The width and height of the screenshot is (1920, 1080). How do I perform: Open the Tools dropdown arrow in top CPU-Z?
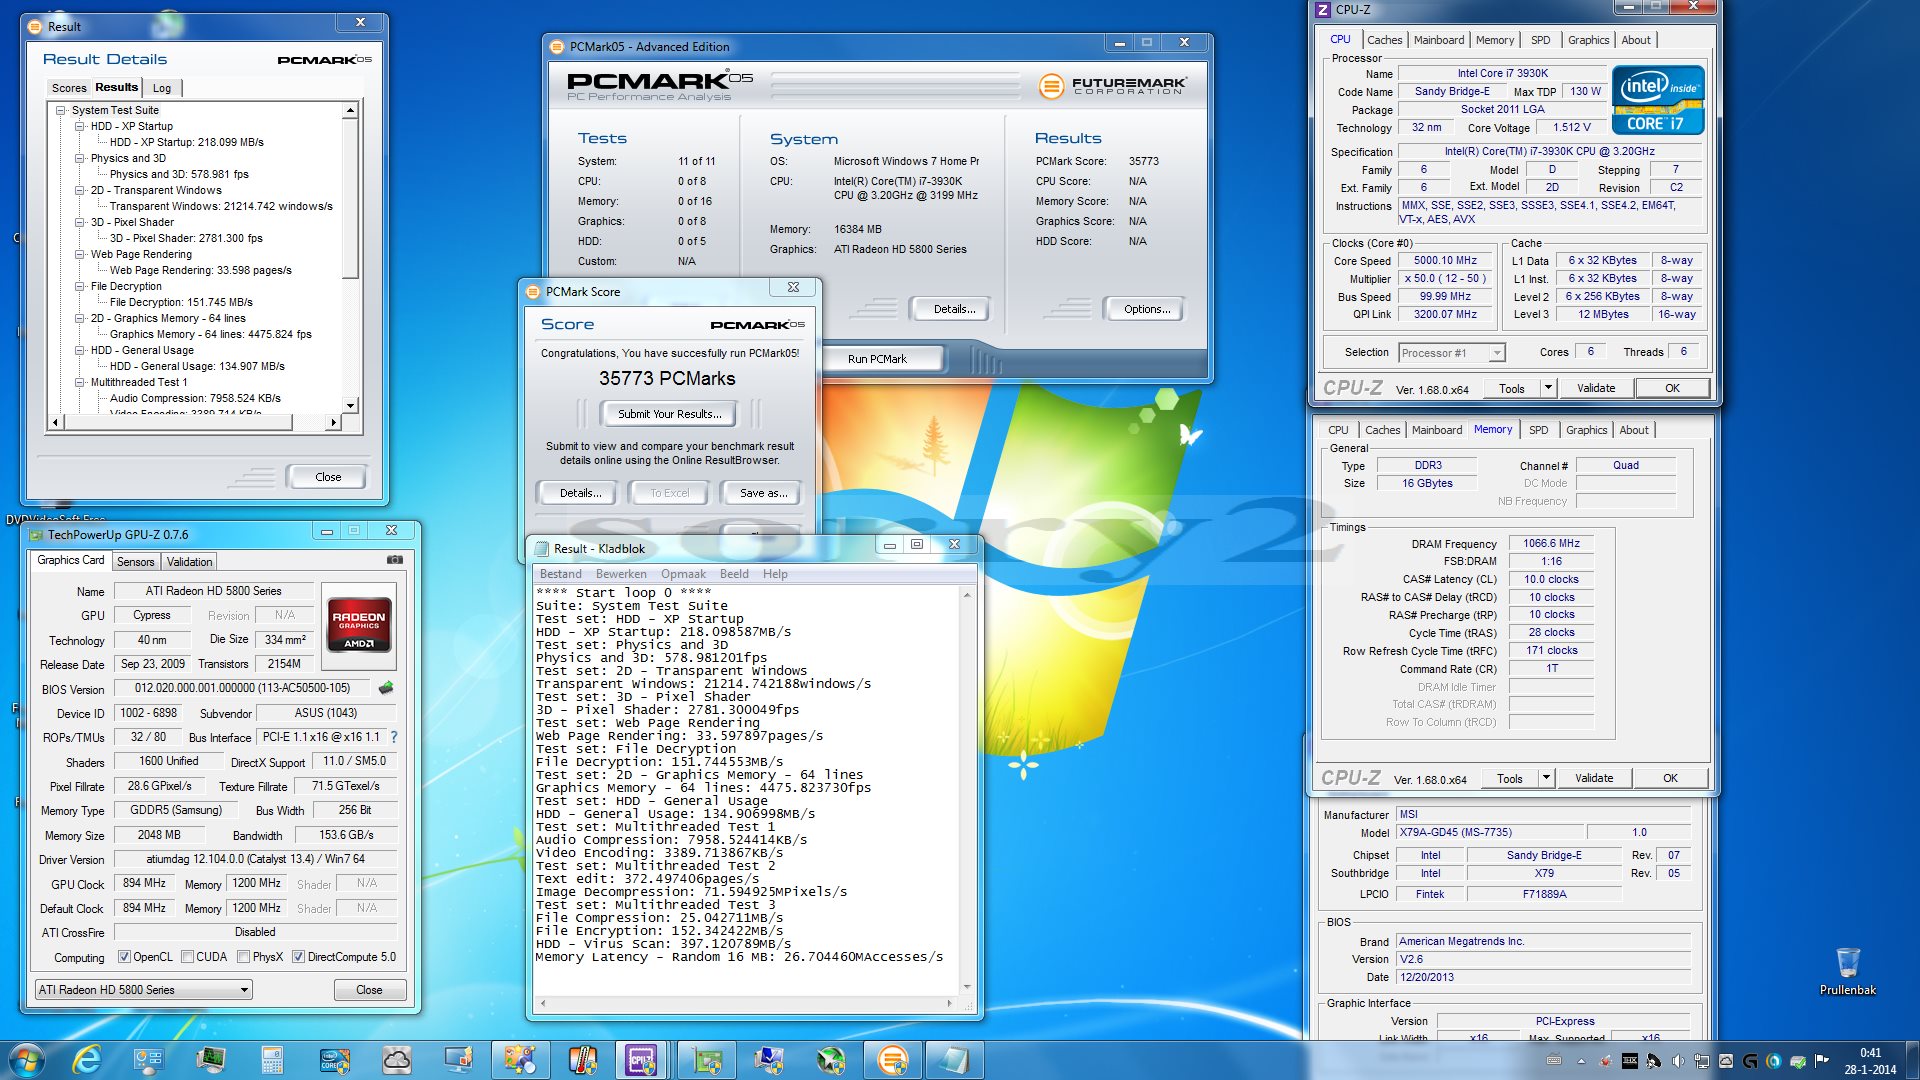point(1548,388)
